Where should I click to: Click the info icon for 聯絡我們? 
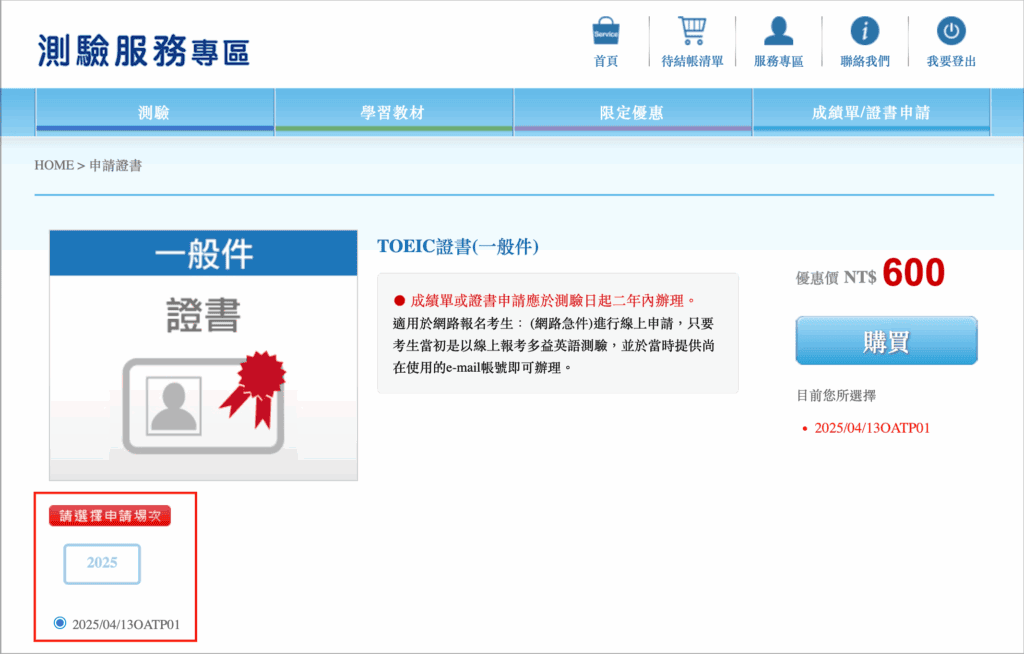(864, 31)
